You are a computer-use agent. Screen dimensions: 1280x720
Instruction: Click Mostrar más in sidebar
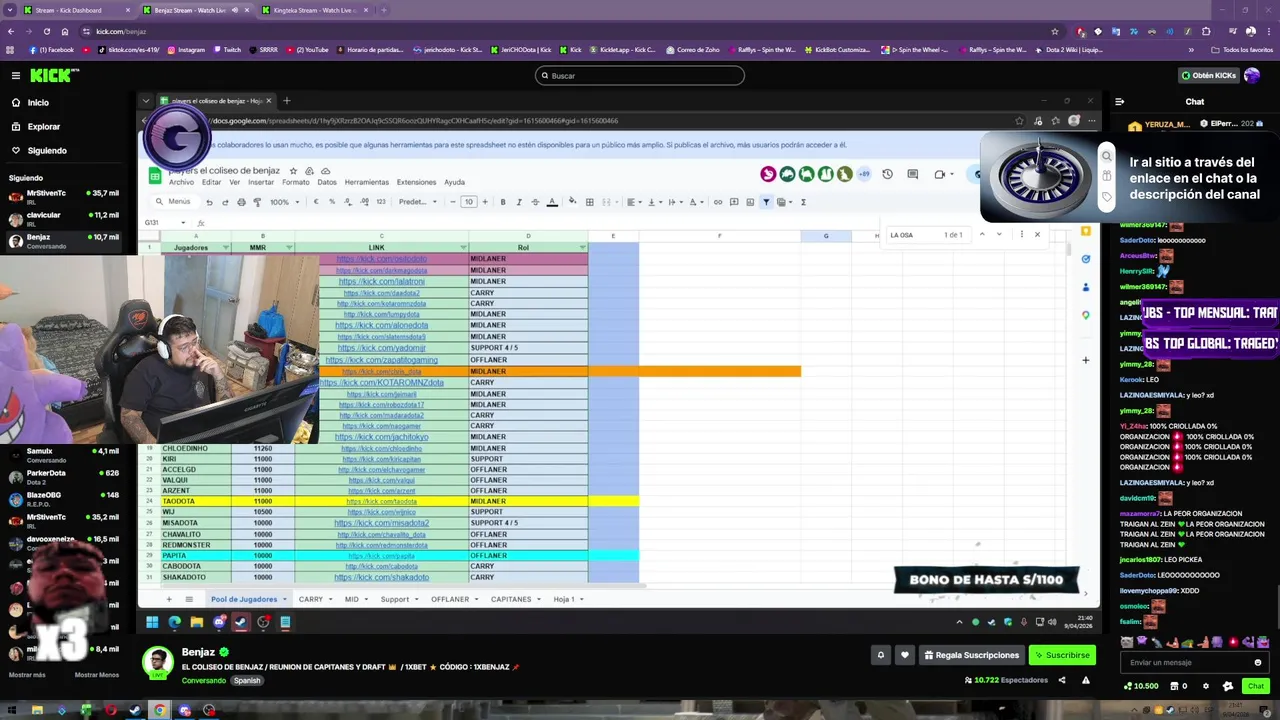(27, 675)
